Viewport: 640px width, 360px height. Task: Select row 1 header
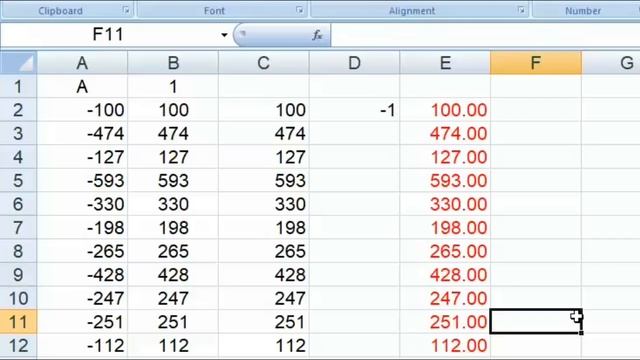(18, 87)
